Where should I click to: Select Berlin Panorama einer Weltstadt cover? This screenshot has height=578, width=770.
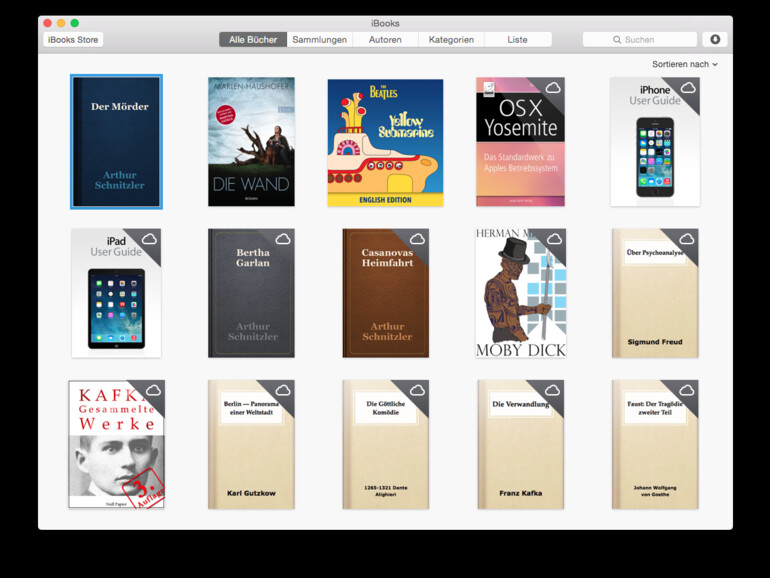(251, 444)
